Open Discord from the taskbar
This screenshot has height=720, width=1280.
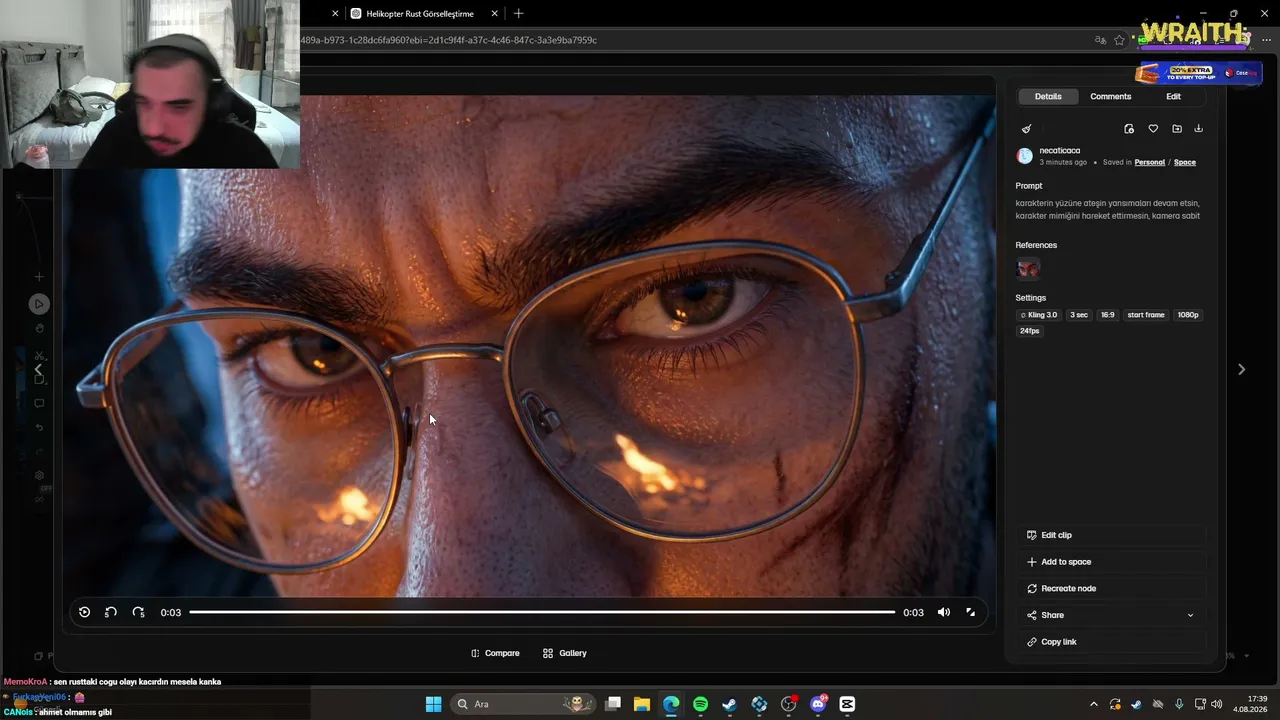point(818,704)
